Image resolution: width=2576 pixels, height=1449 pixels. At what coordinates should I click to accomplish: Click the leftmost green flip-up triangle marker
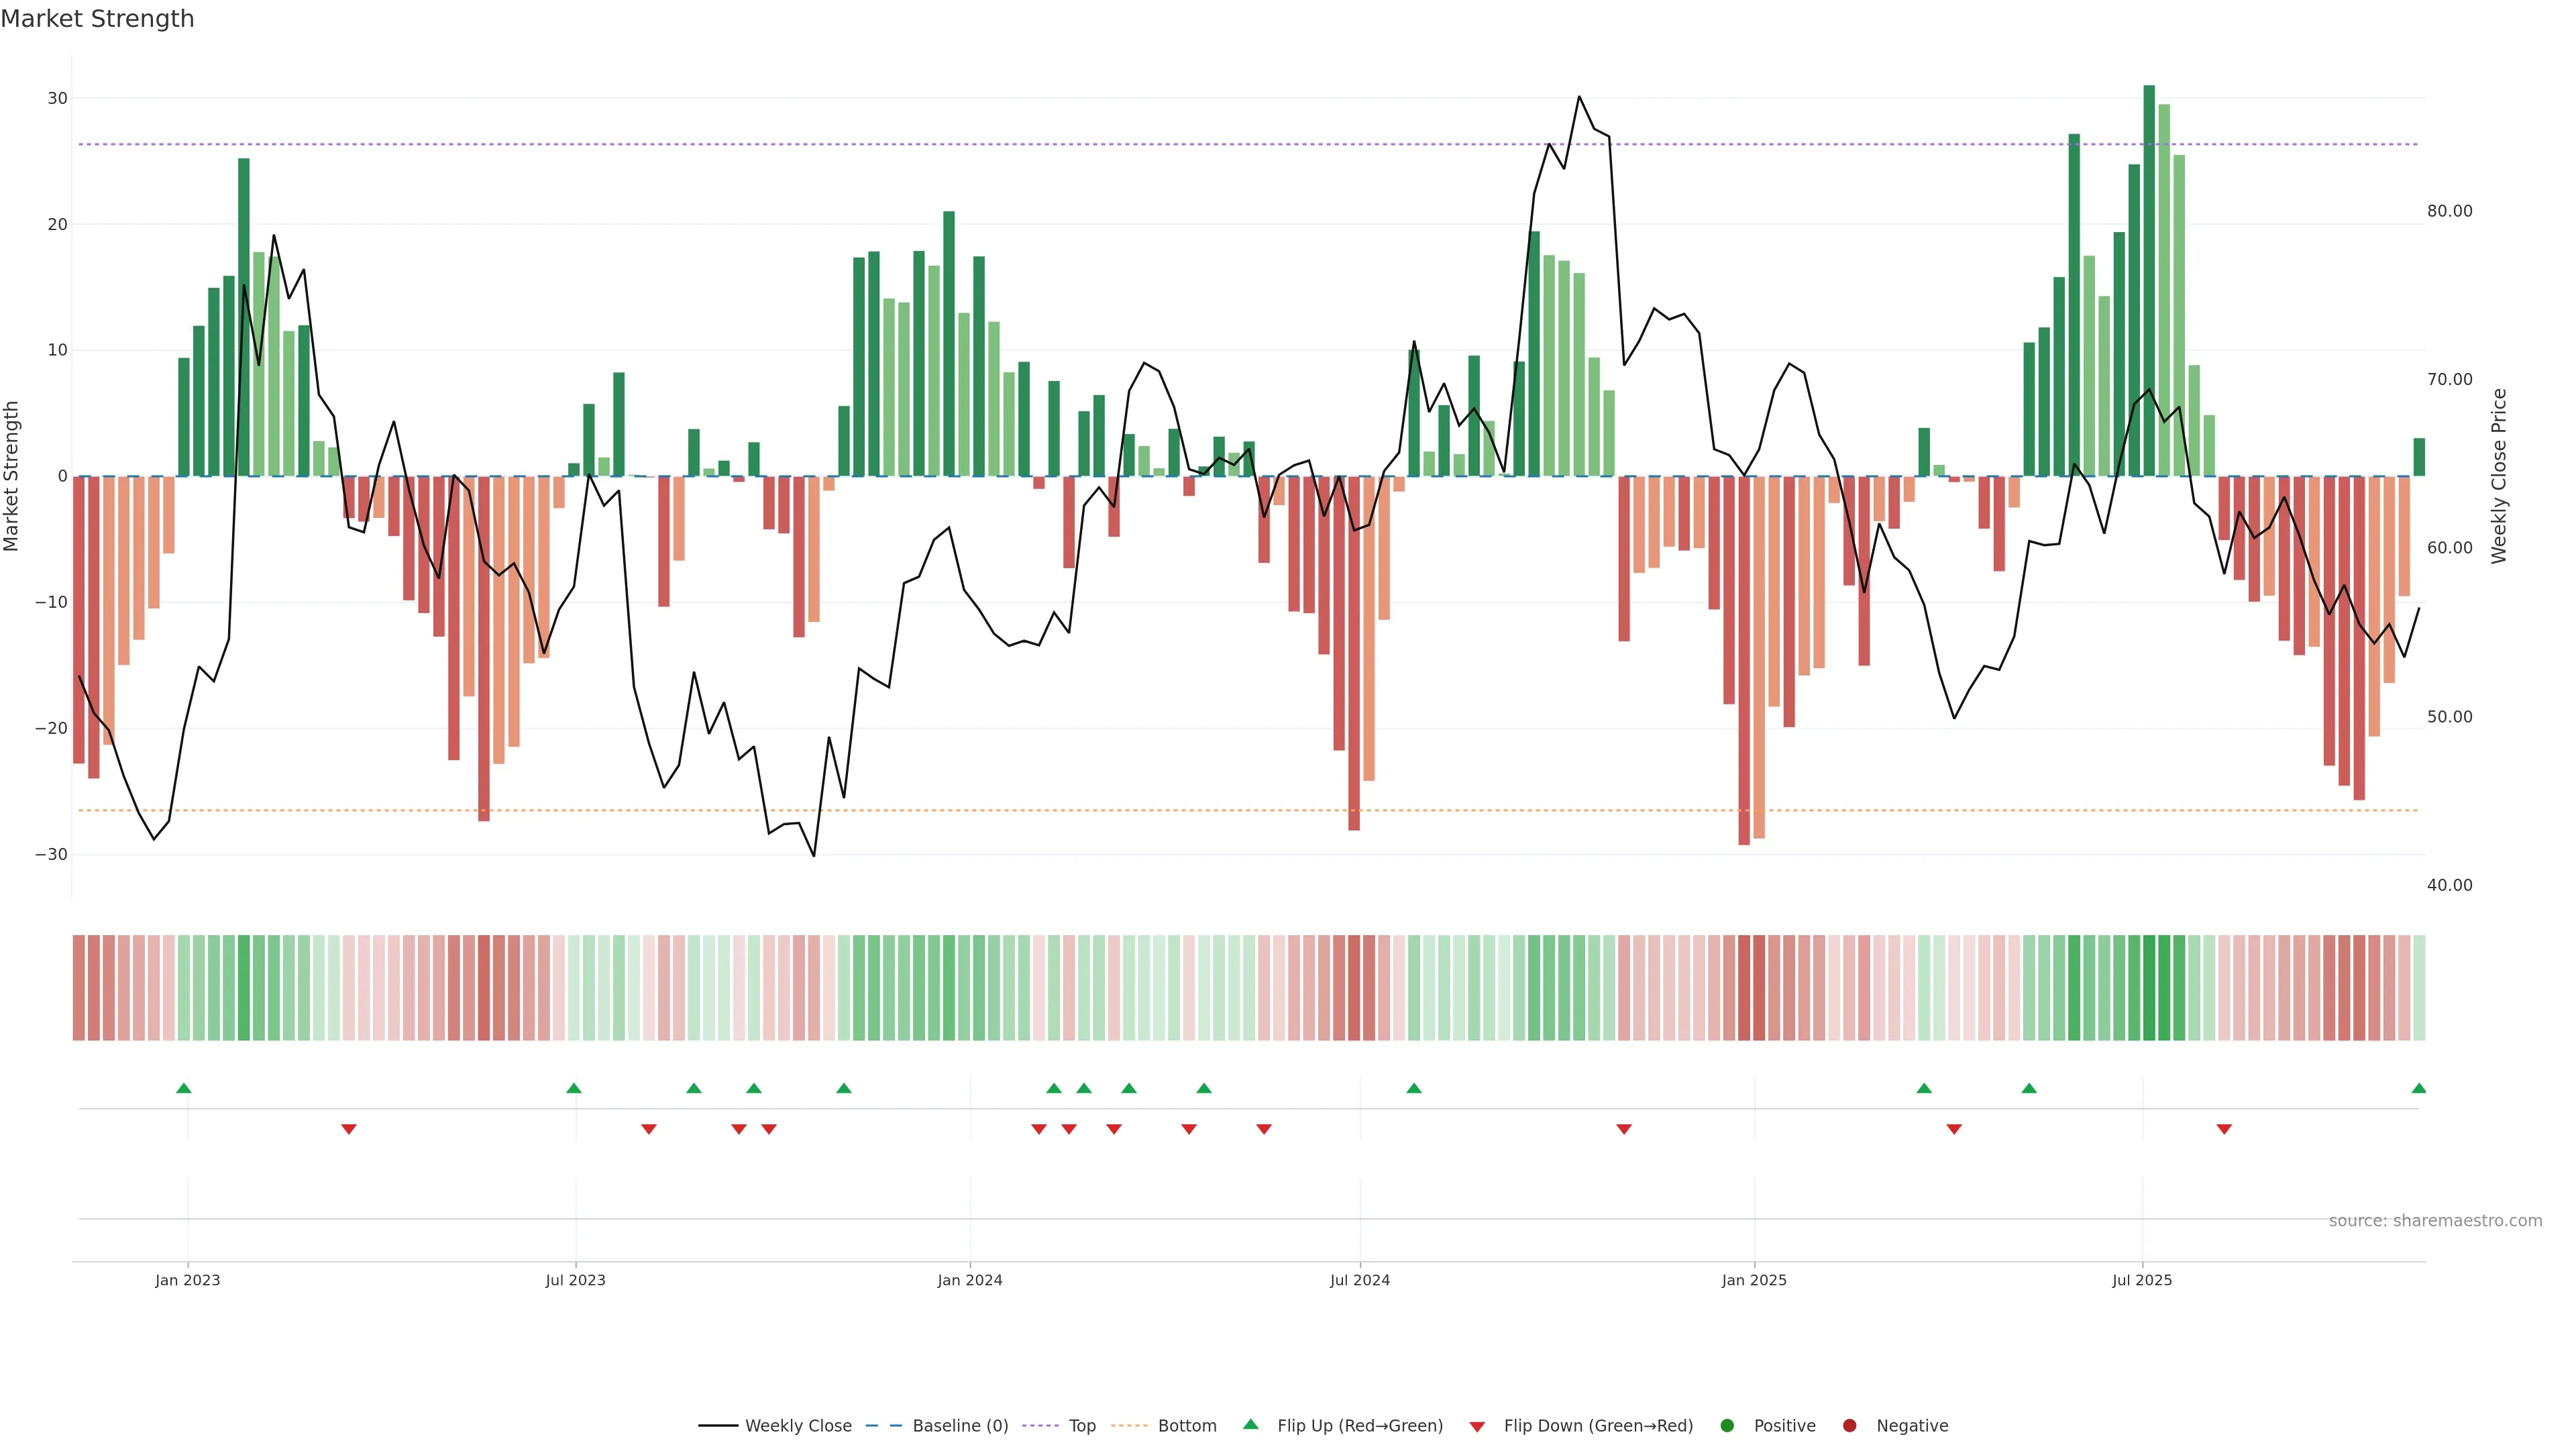tap(183, 1088)
